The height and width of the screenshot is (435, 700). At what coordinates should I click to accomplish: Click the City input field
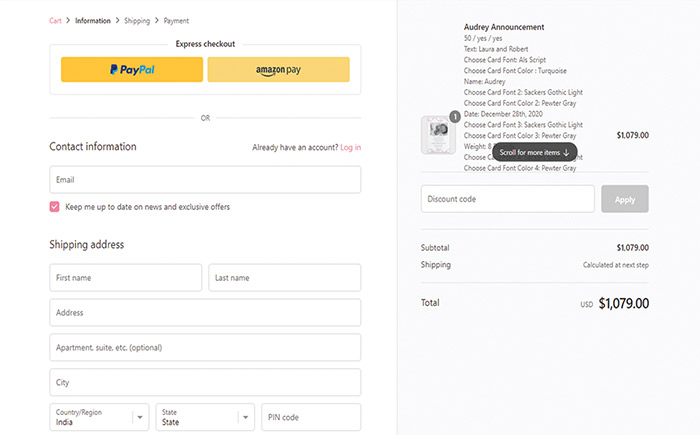tap(205, 382)
